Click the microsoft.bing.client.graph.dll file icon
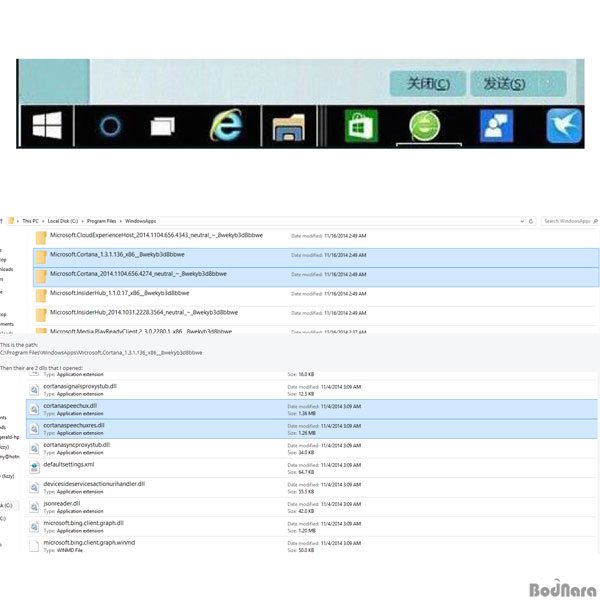Image resolution: width=600 pixels, height=600 pixels. 34,526
